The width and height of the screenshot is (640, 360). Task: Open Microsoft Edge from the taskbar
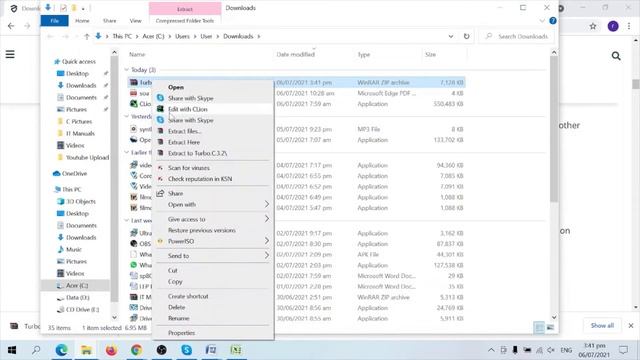62,350
